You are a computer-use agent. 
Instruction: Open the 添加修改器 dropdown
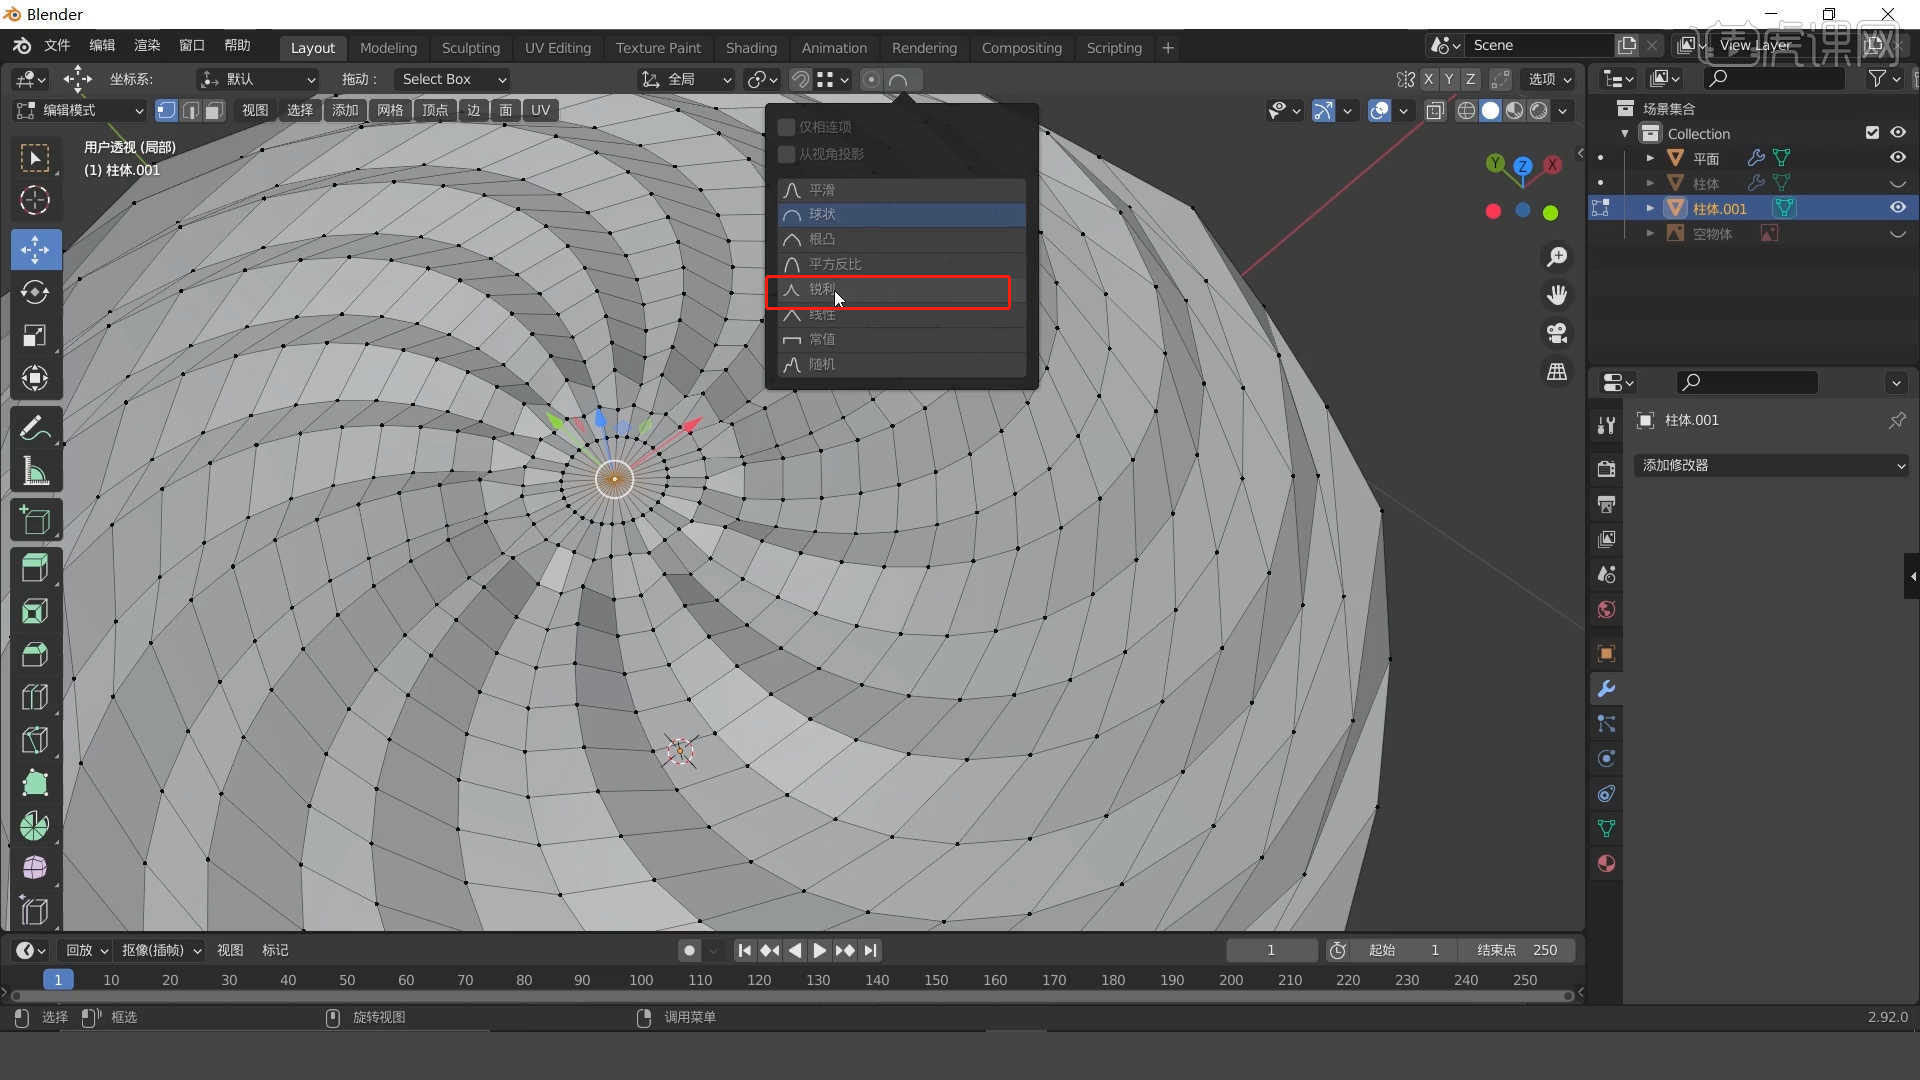1770,465
